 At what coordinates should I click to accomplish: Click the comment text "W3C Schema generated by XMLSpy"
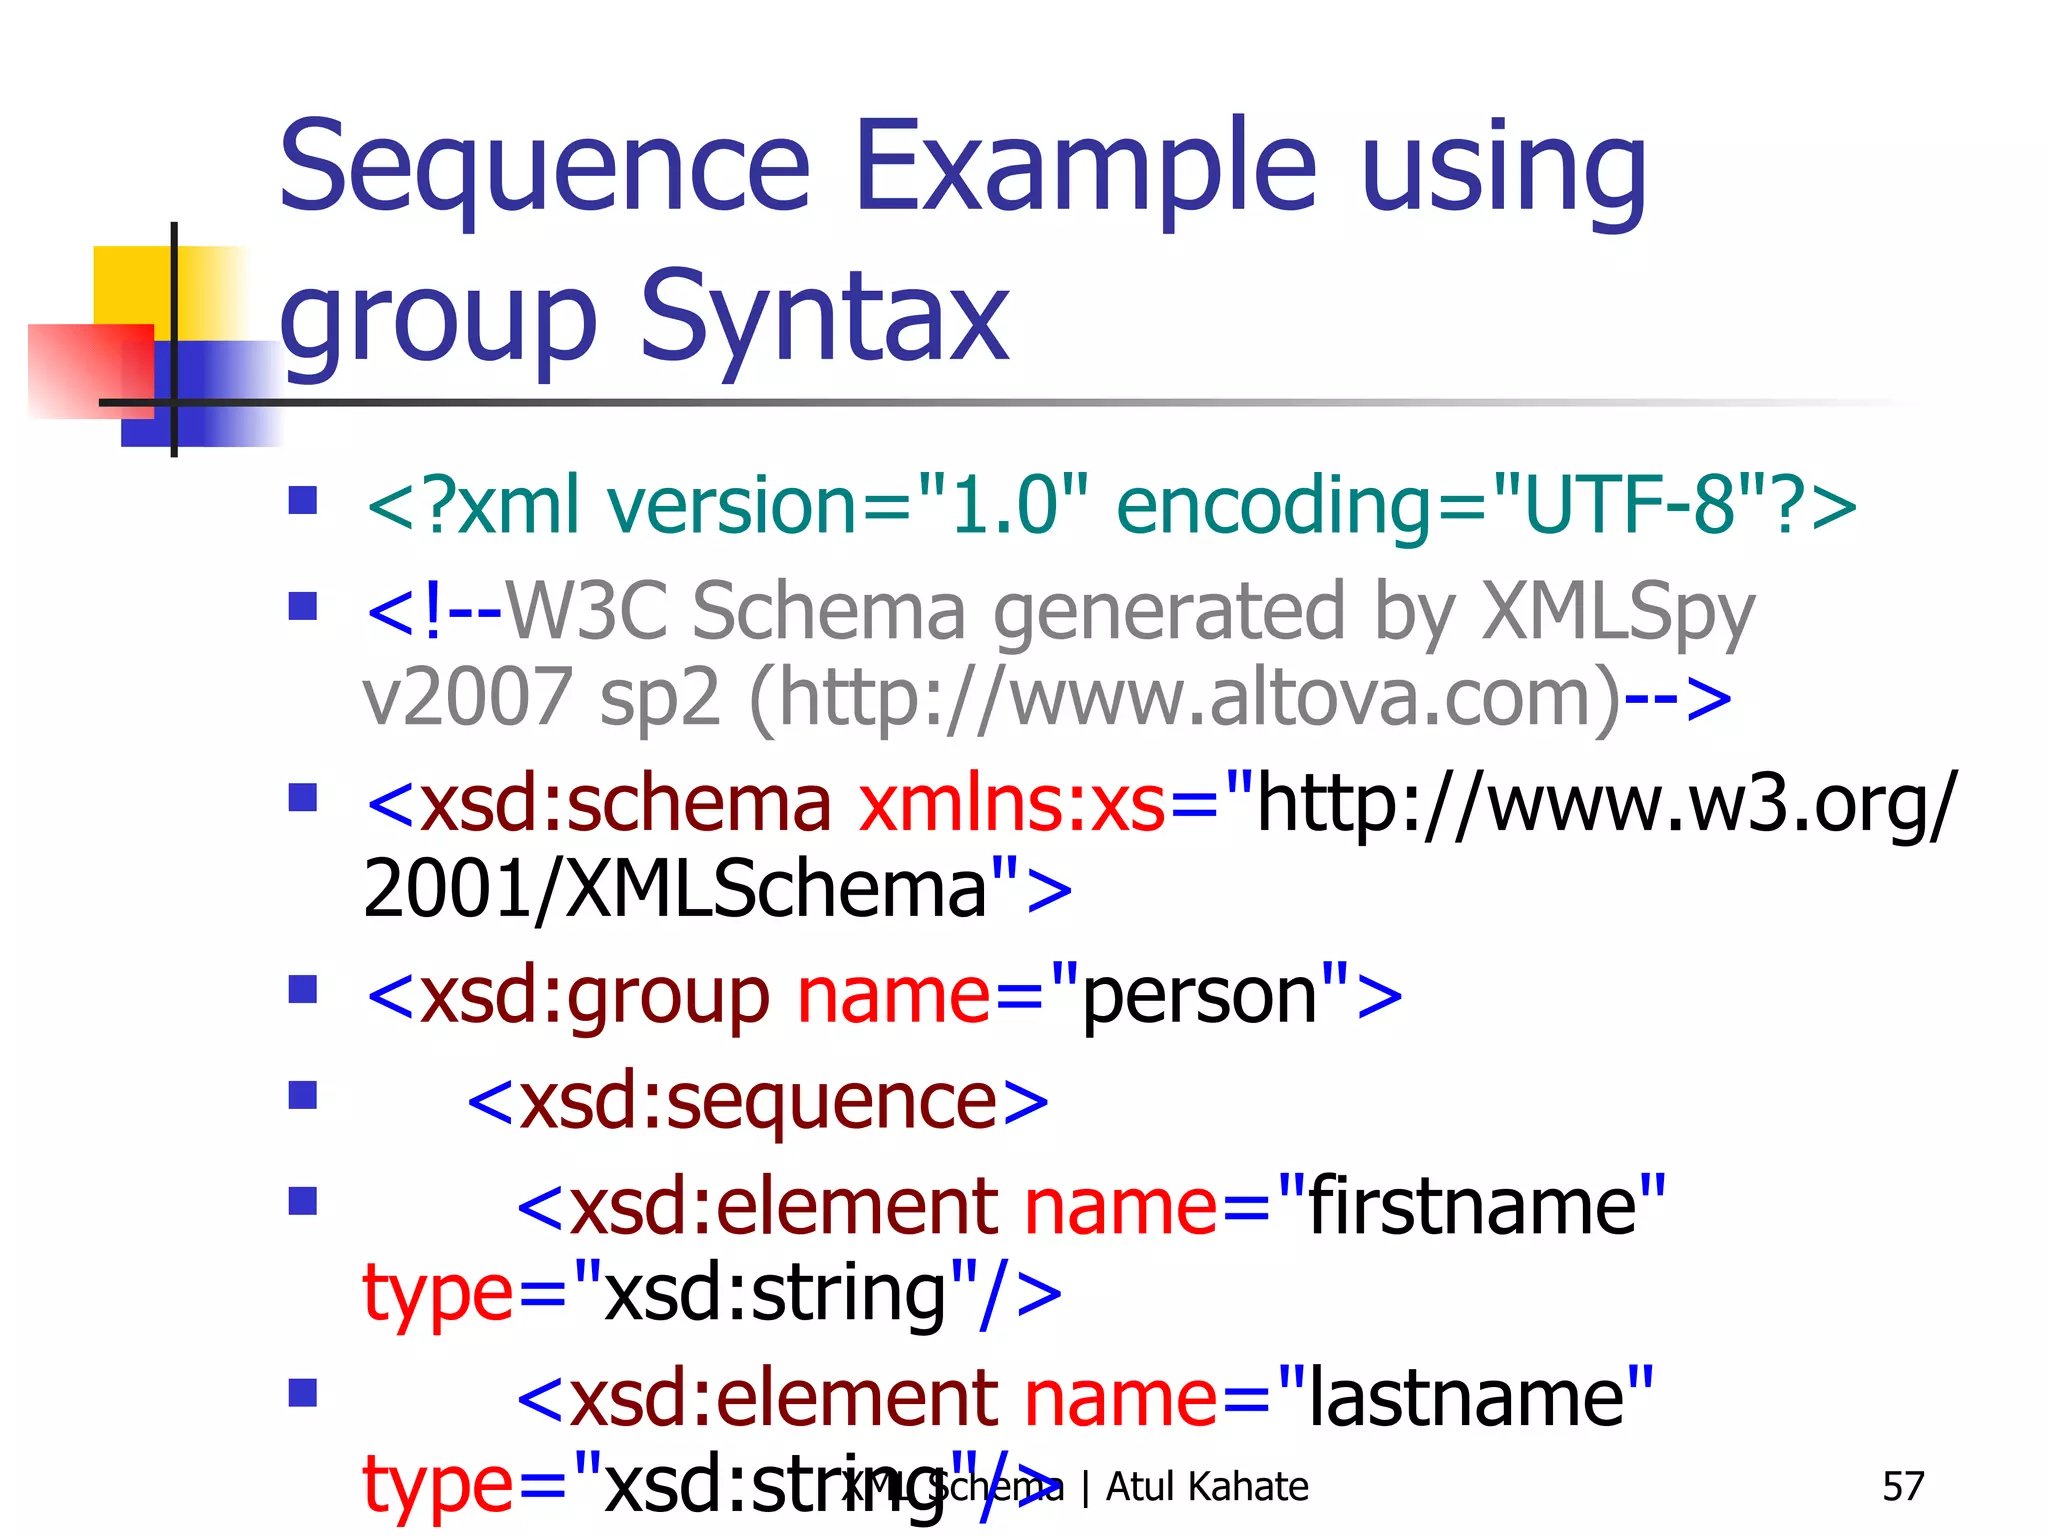pos(1129,612)
